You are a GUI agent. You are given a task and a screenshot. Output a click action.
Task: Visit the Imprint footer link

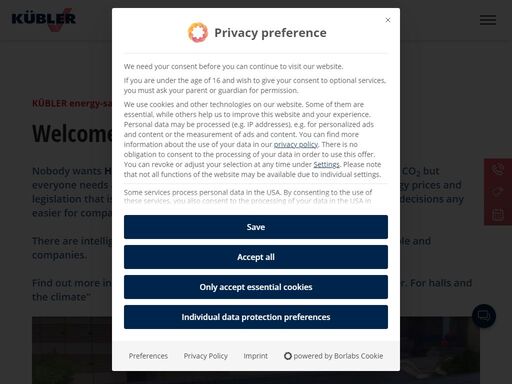(x=256, y=356)
